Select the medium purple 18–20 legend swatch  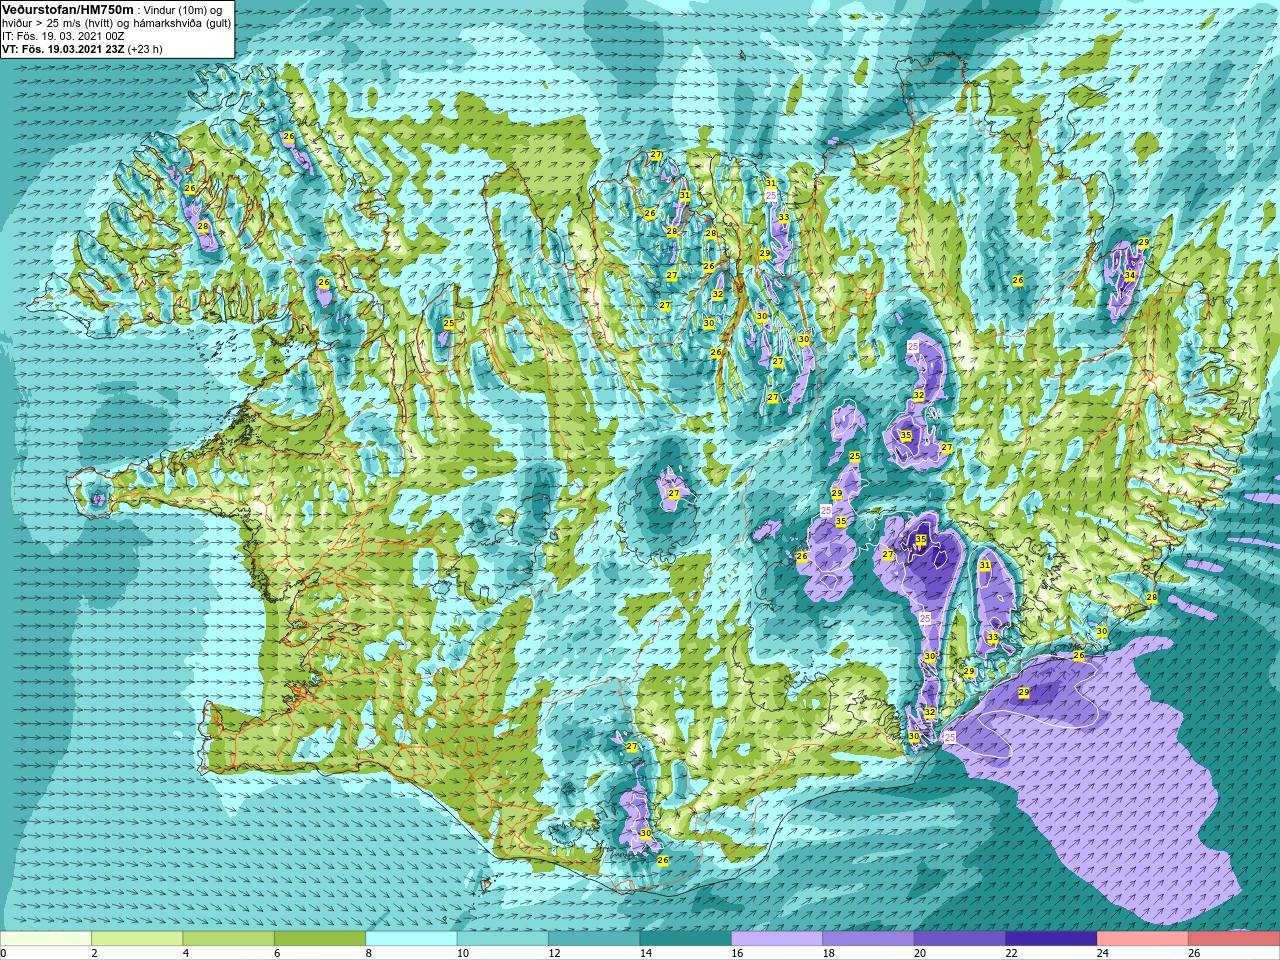click(x=868, y=939)
